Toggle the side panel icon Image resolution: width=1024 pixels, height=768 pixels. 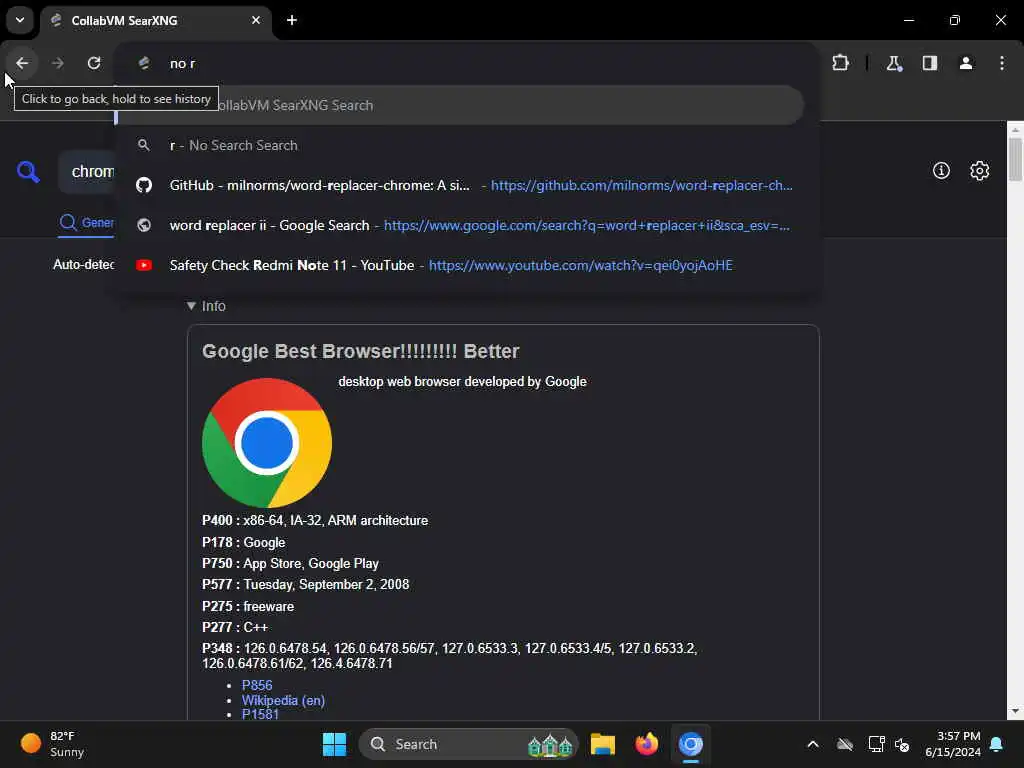point(930,63)
